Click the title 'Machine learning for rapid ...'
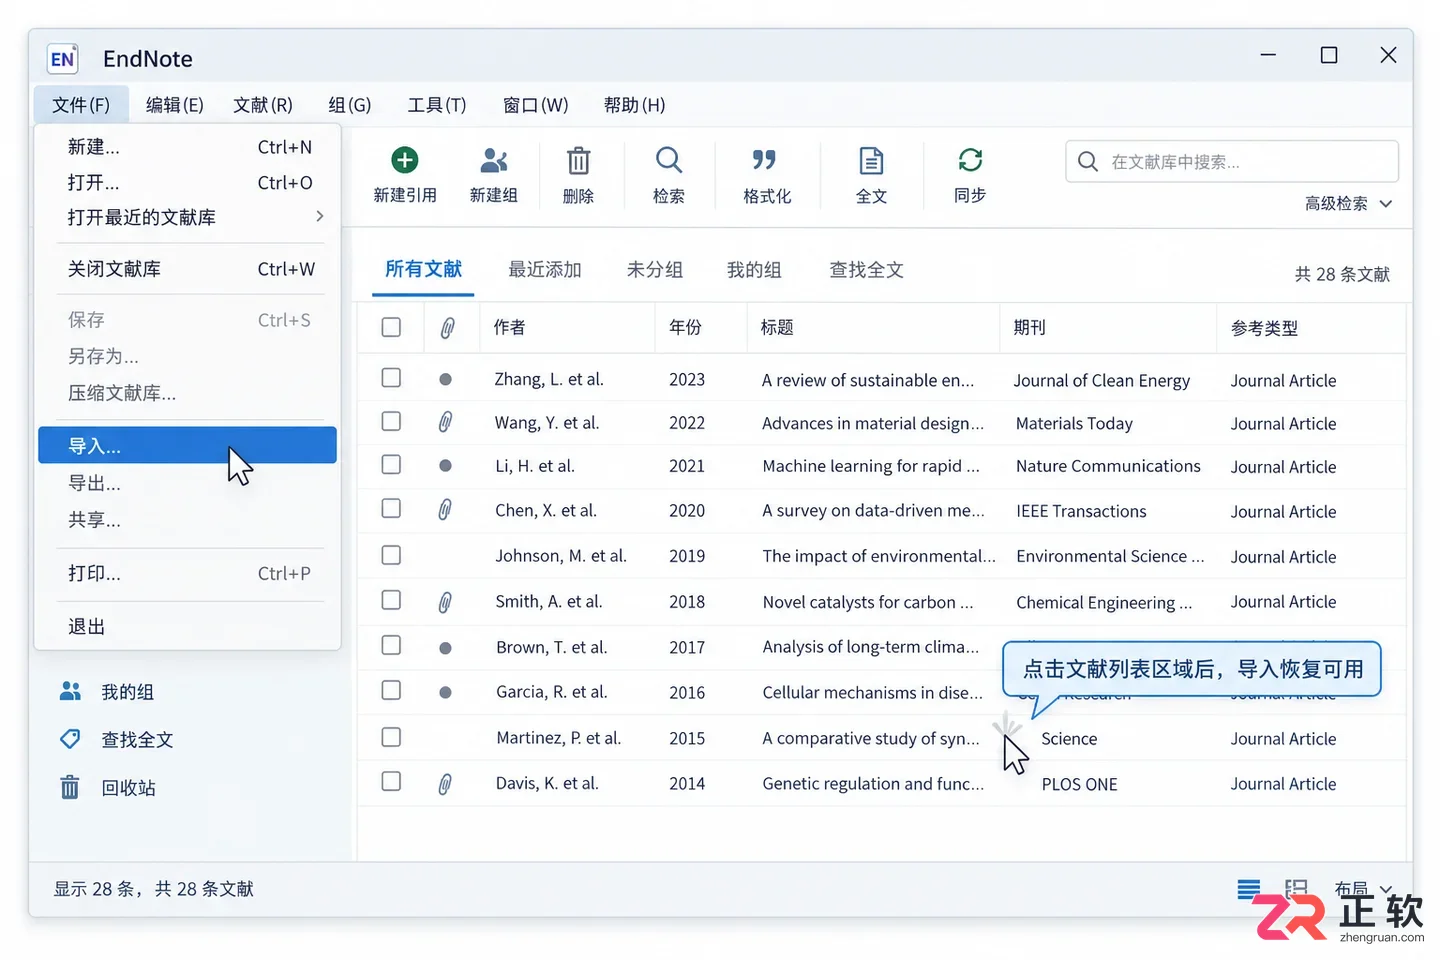1440x960 pixels. [871, 466]
